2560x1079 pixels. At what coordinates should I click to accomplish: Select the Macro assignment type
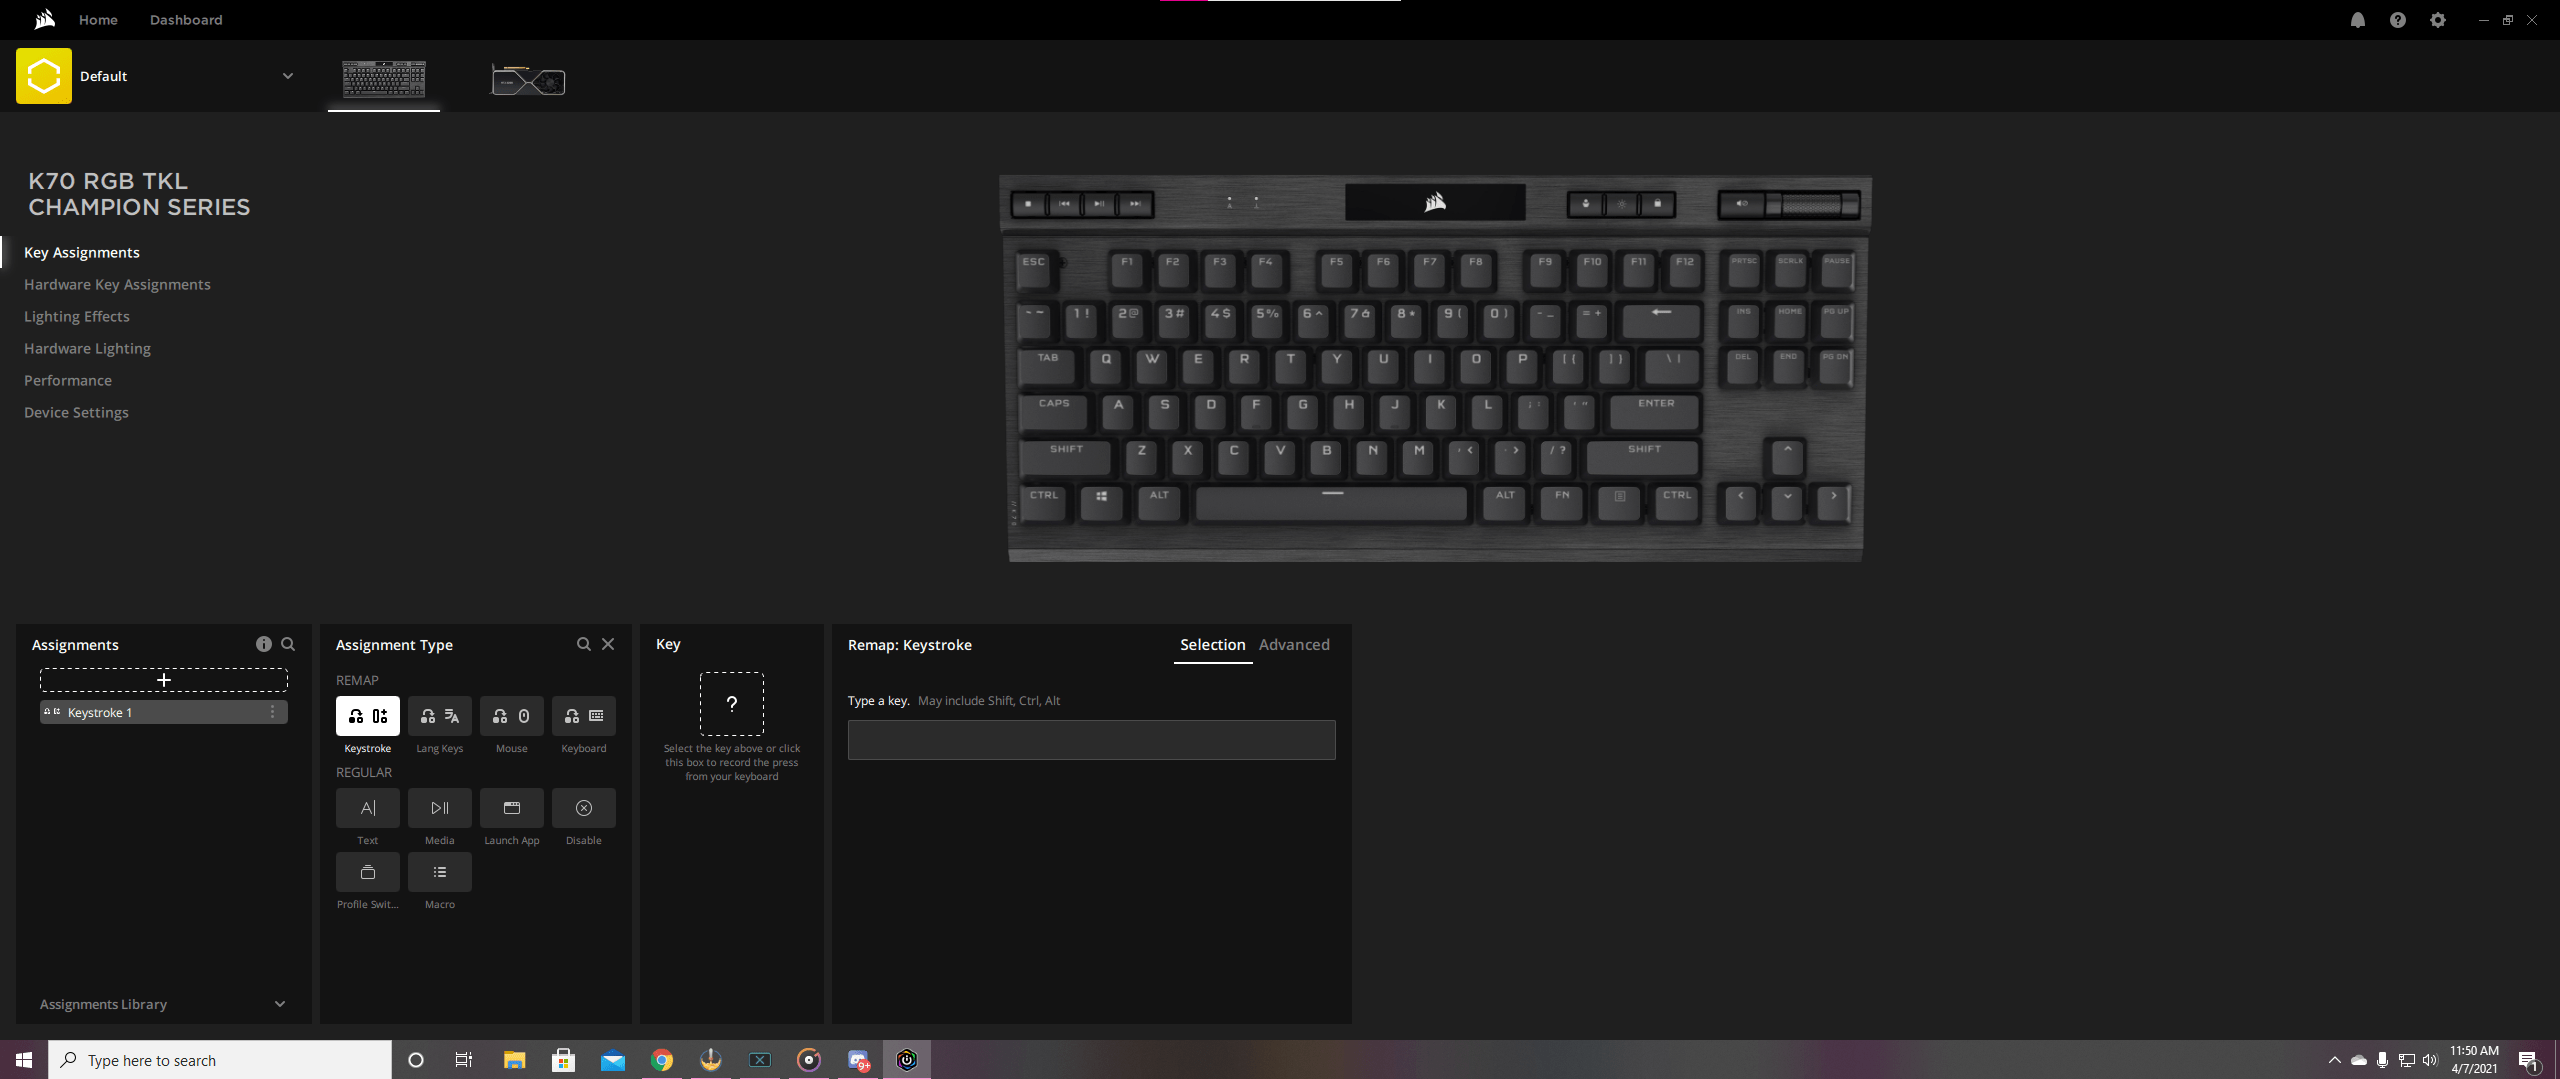click(439, 872)
